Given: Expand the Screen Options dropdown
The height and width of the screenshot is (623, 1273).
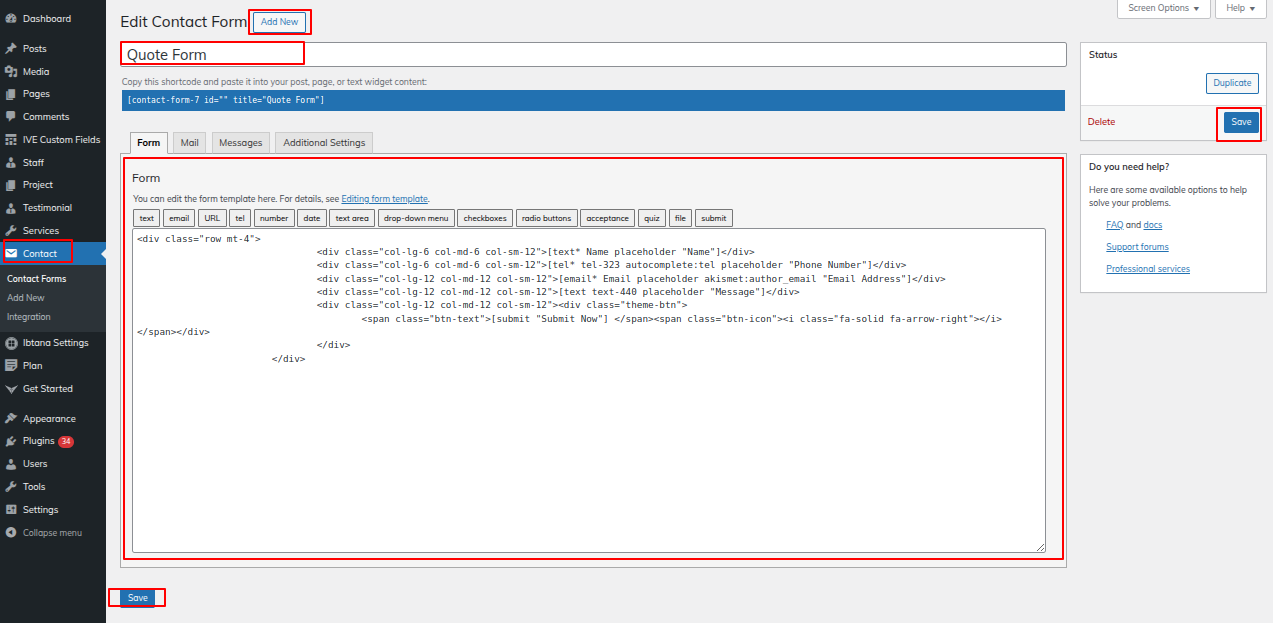Looking at the screenshot, I should [x=1163, y=8].
